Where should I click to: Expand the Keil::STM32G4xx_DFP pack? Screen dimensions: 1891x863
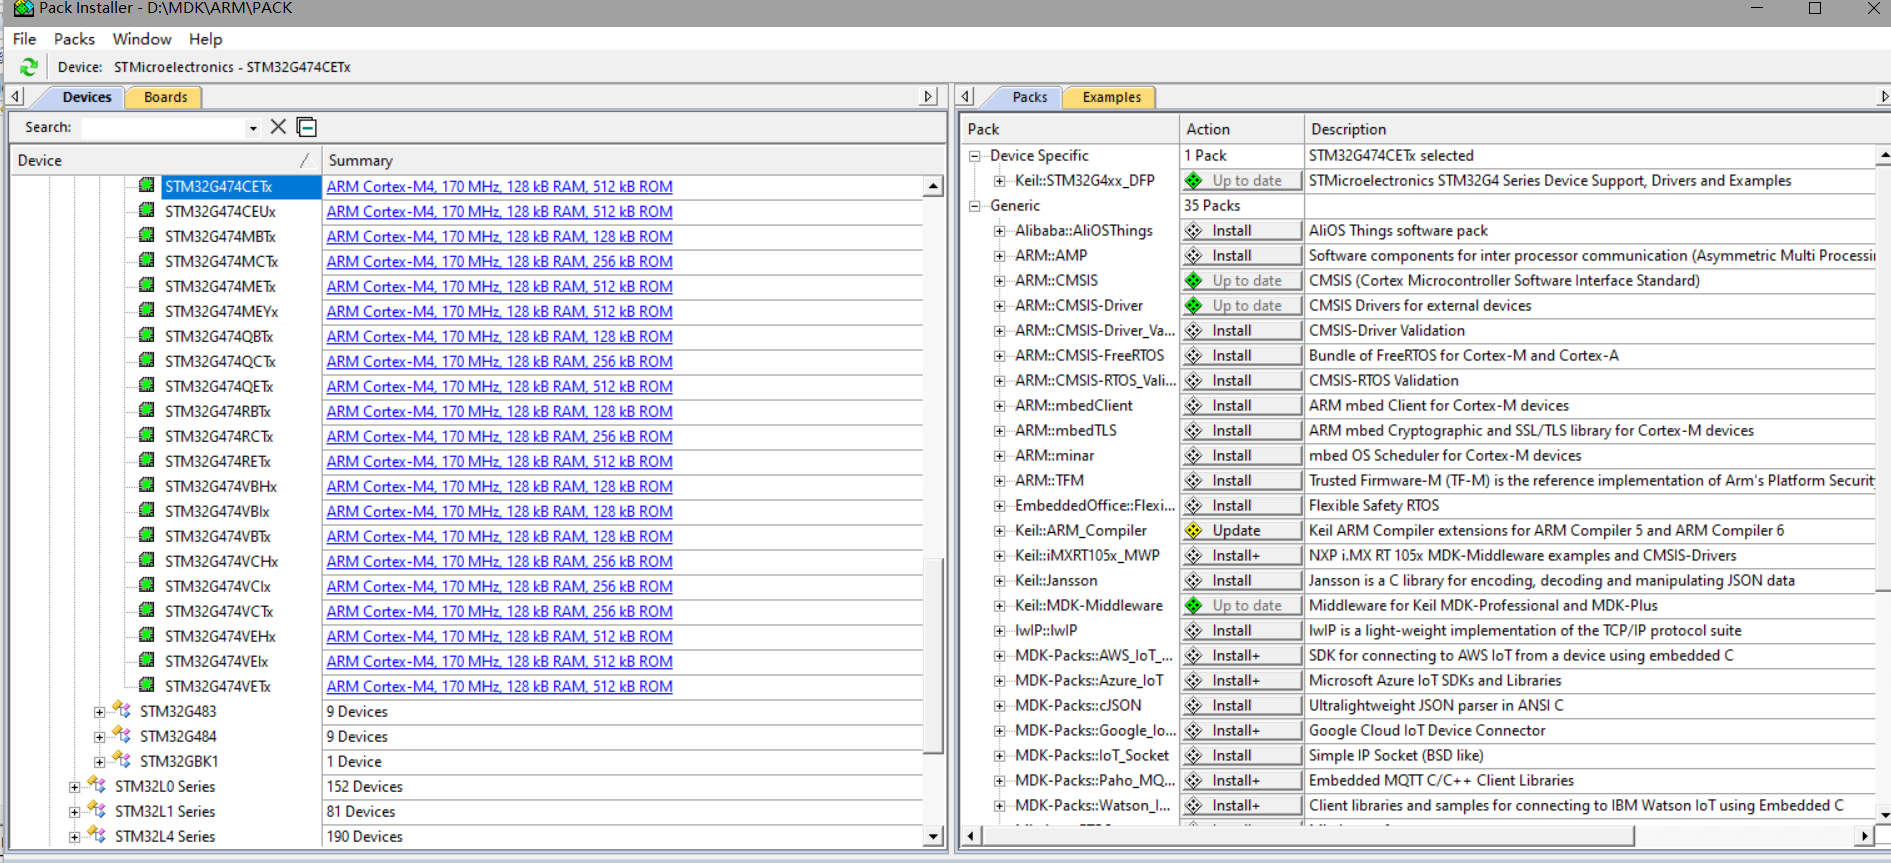(x=999, y=181)
